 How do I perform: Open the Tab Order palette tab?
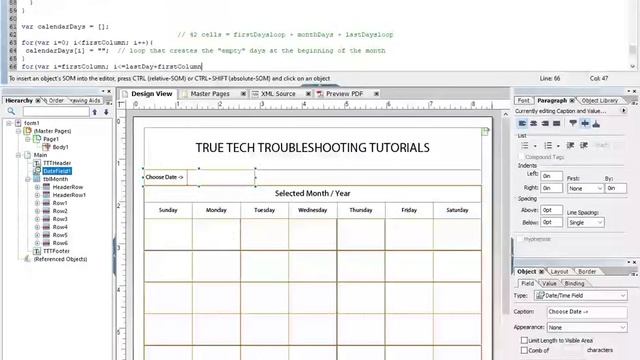[56, 100]
